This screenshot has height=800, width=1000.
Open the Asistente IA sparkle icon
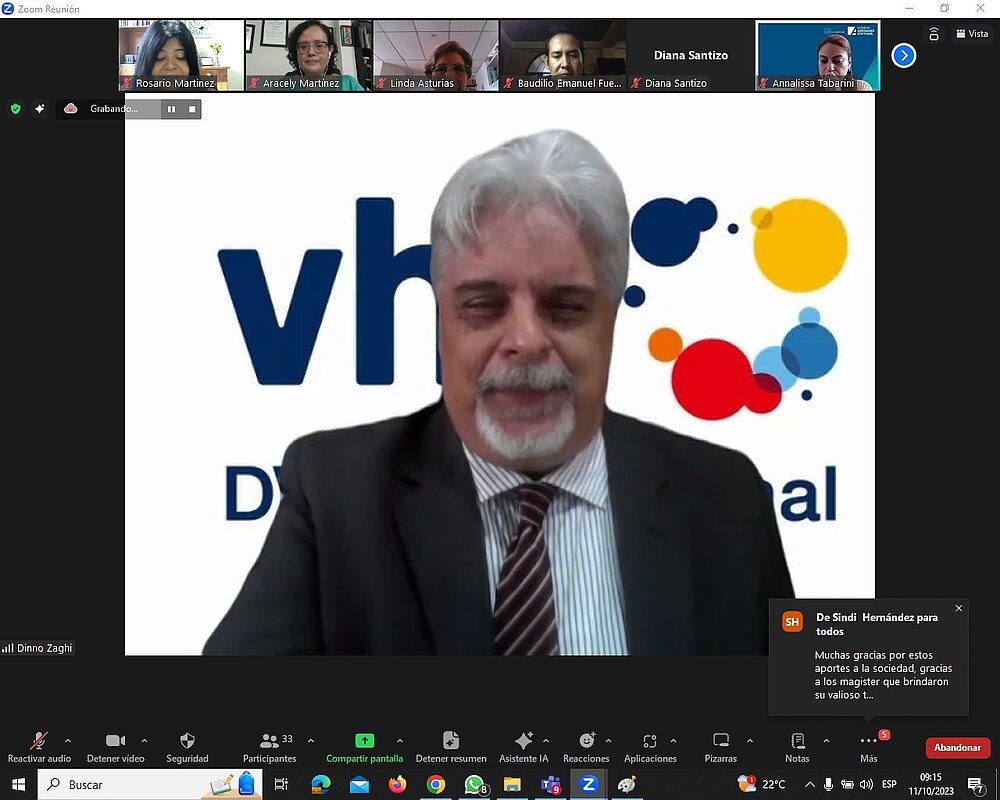(523, 741)
